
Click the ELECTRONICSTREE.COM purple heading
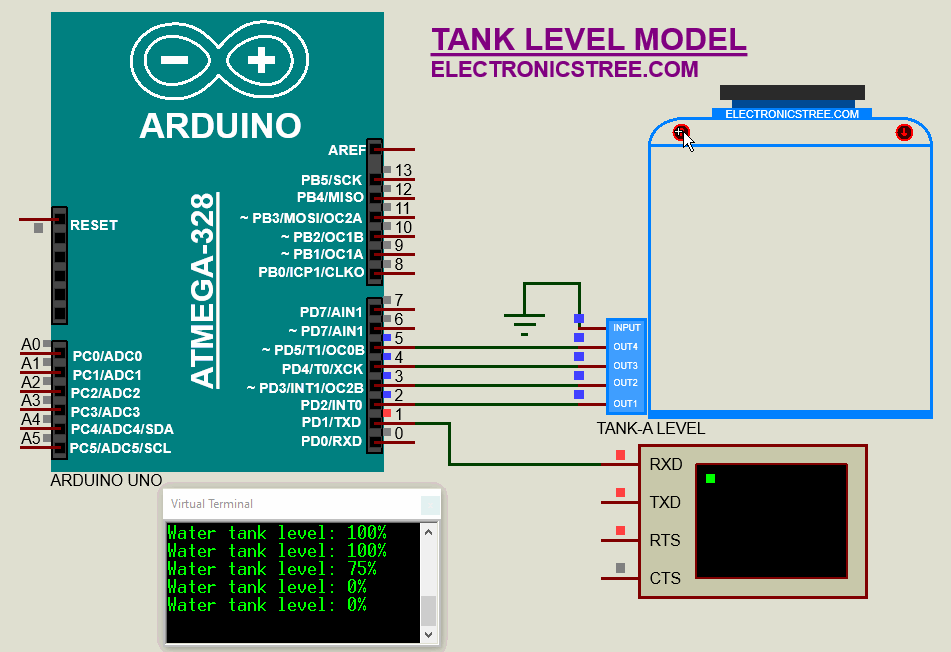pos(565,69)
